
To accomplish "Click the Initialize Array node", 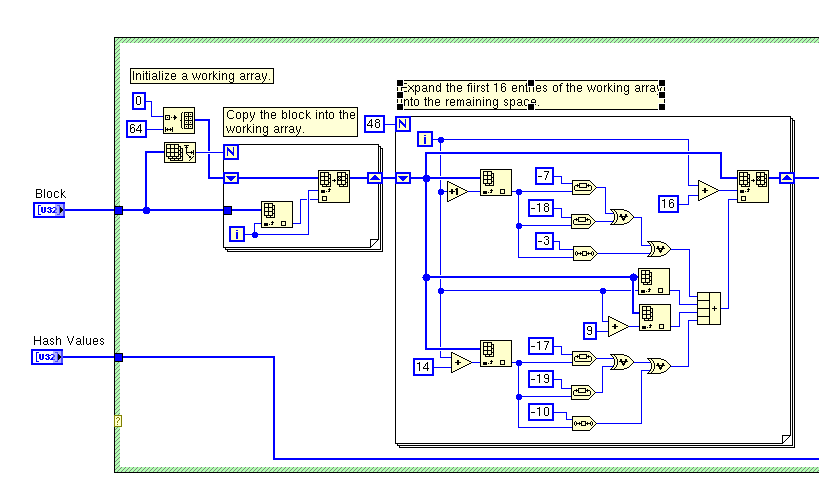I will [x=180, y=122].
